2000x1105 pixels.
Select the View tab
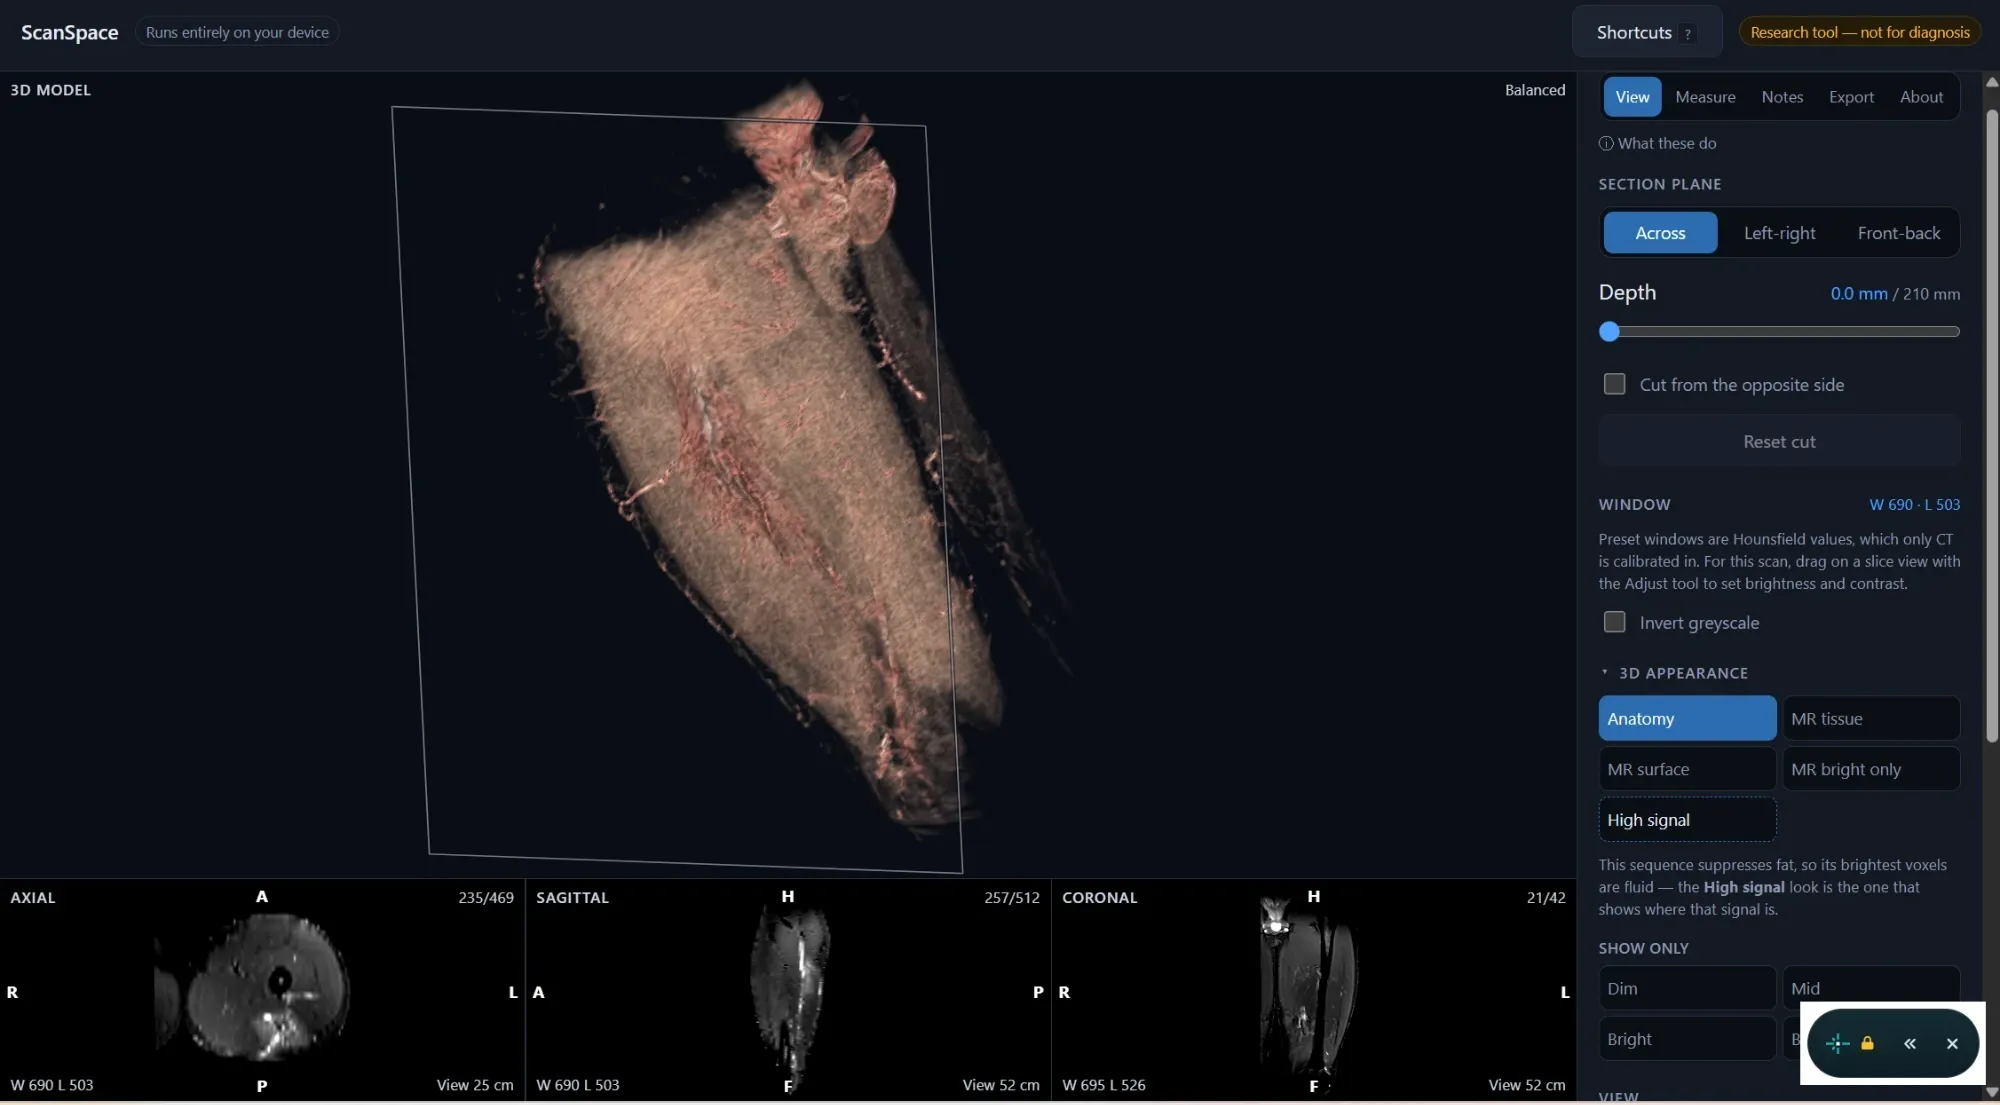(x=1632, y=97)
